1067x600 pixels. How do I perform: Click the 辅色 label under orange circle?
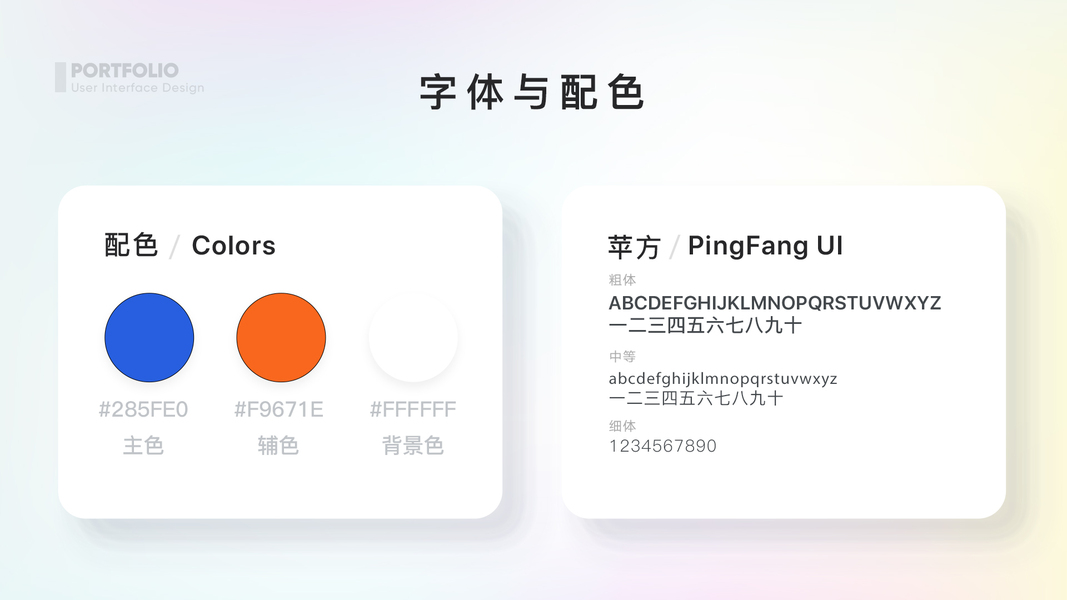coord(278,446)
